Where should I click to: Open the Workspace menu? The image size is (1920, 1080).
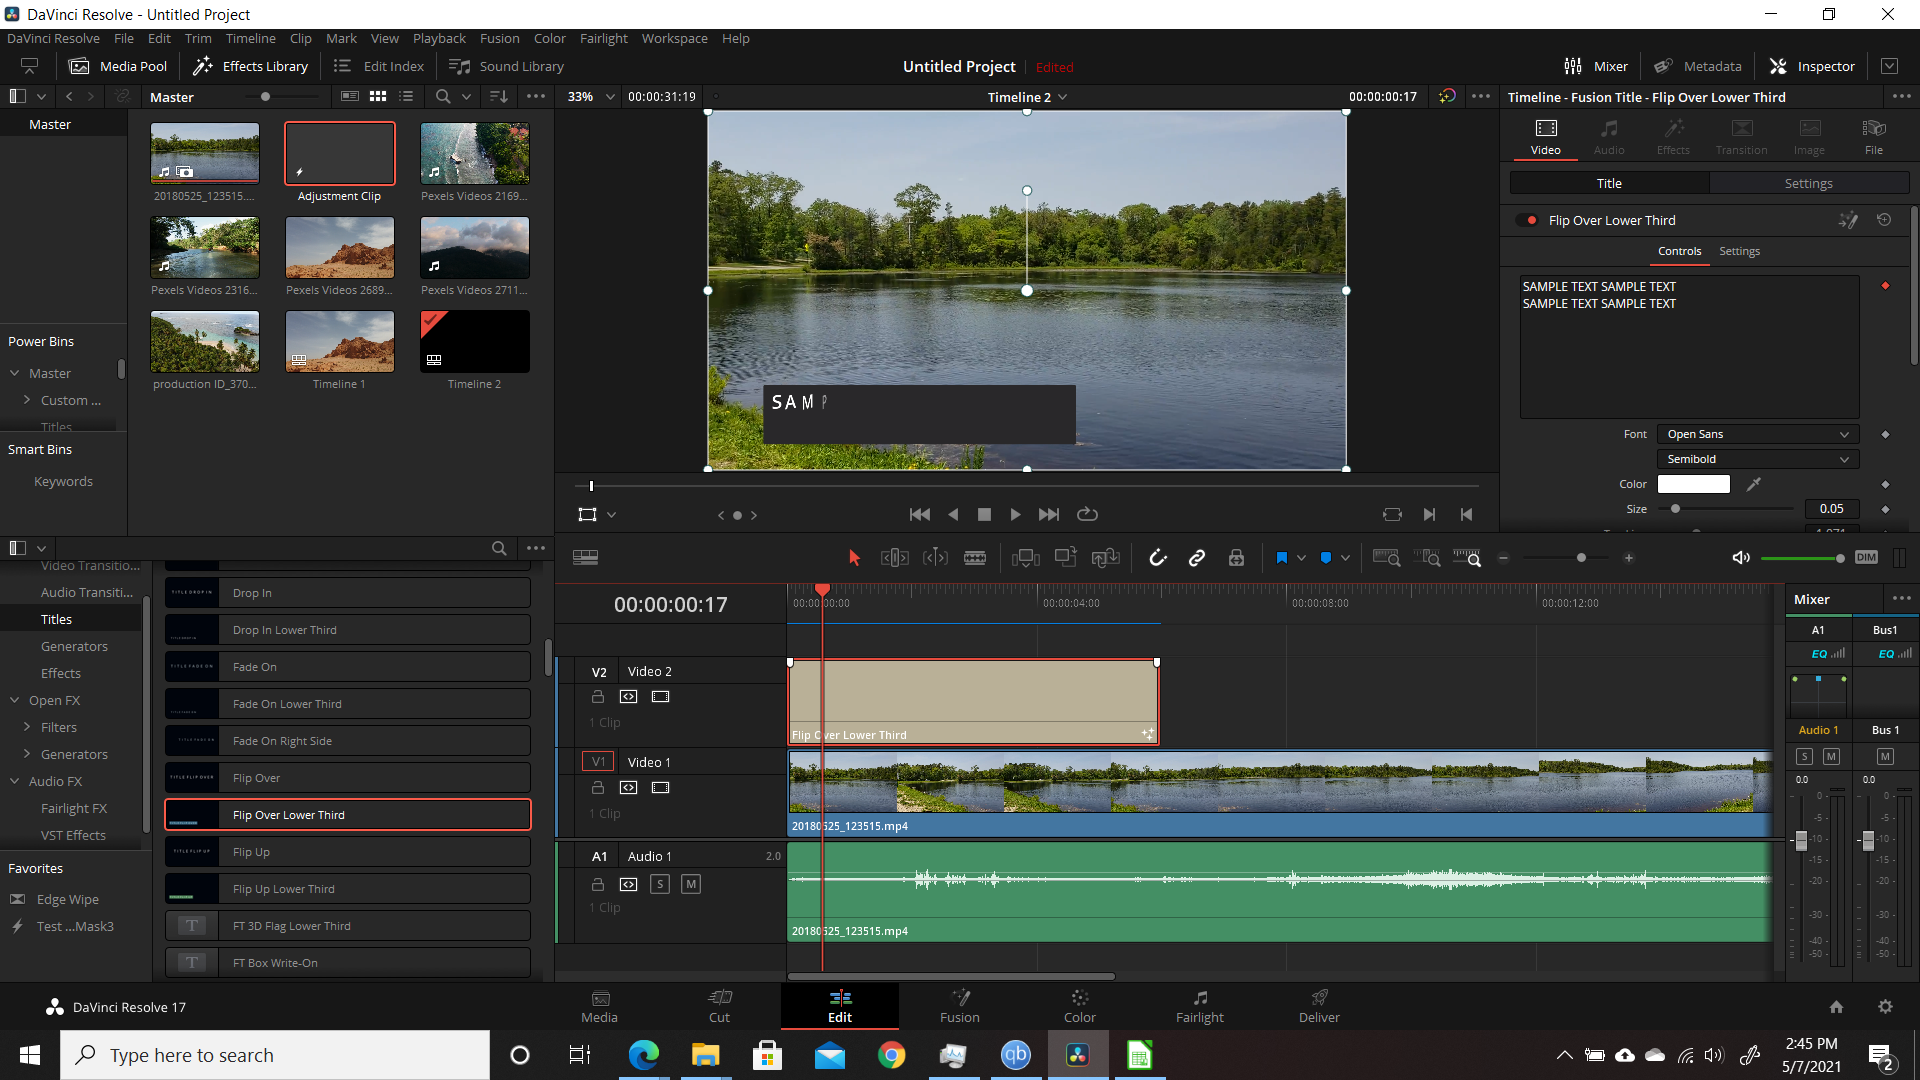674,38
